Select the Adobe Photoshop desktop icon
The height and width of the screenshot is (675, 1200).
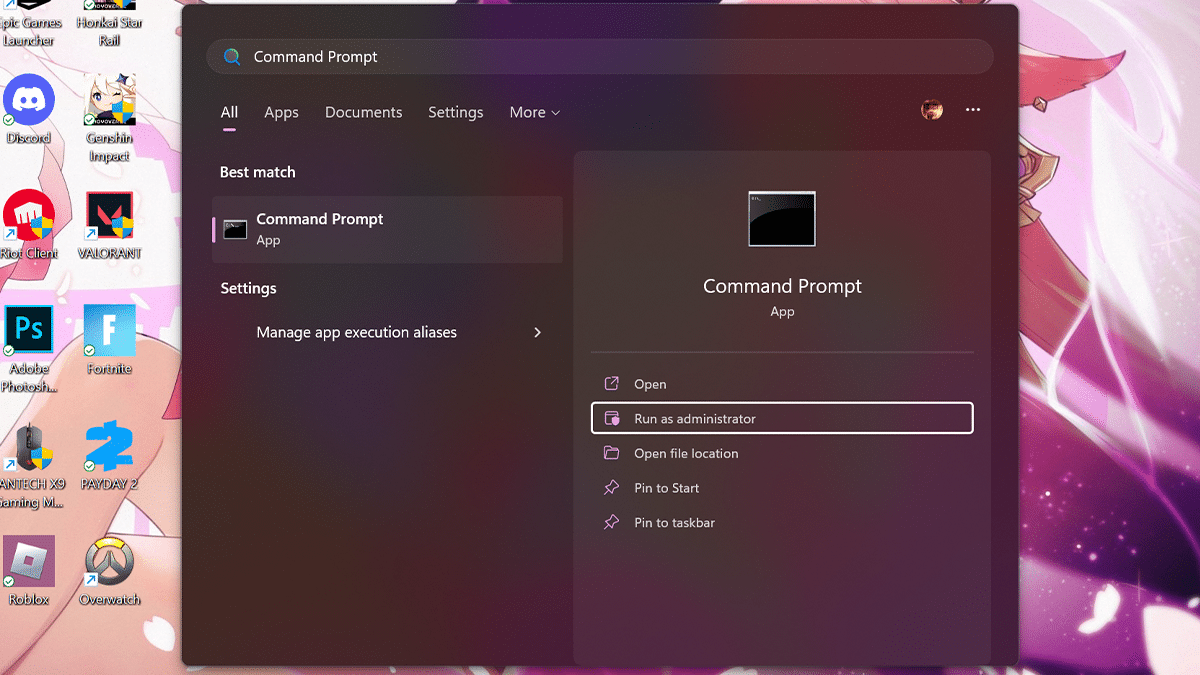click(x=29, y=331)
